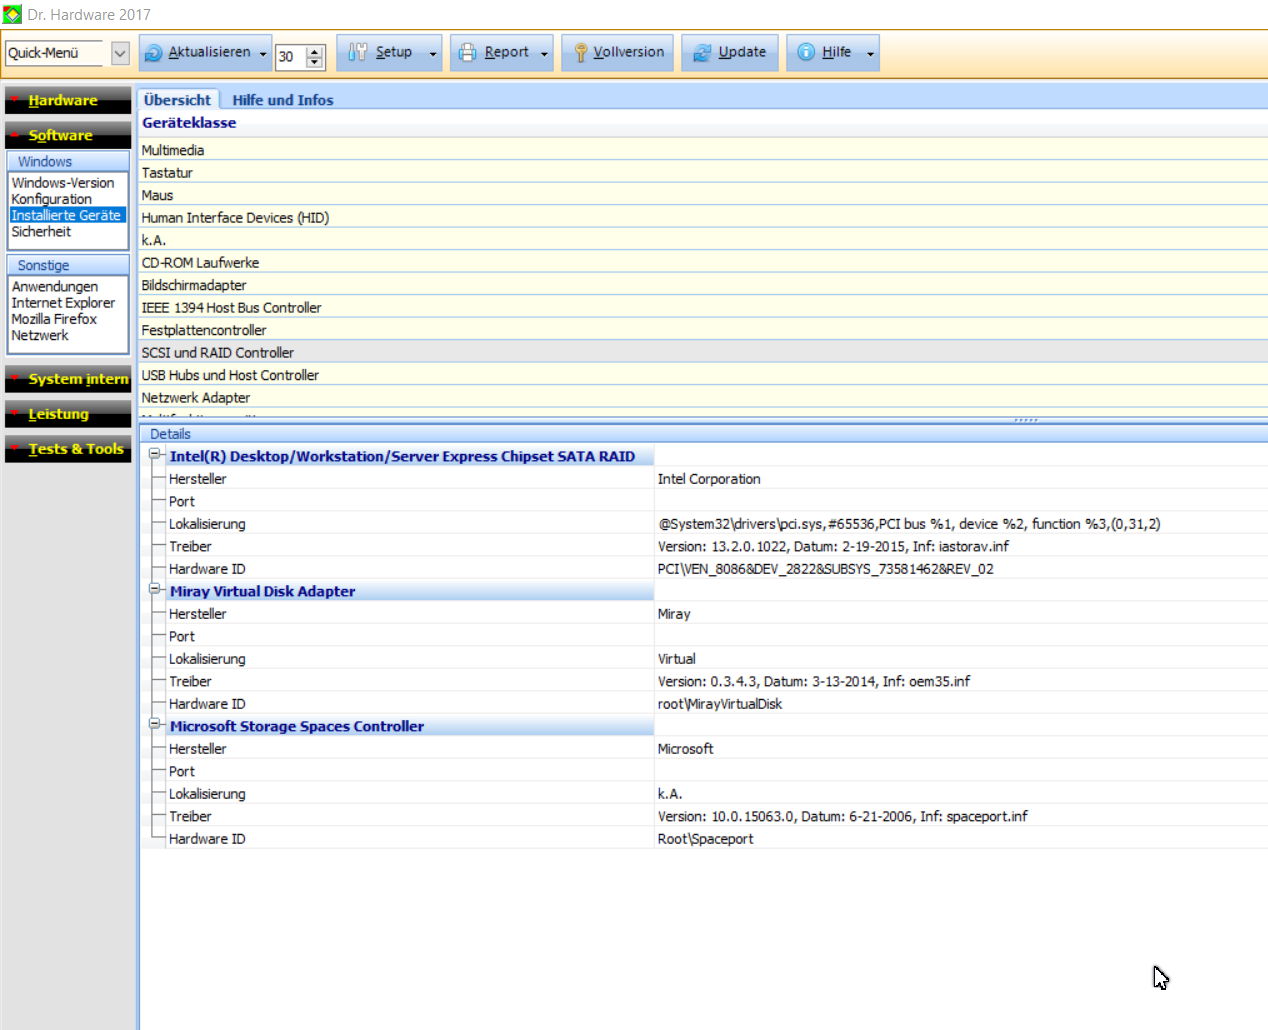Image resolution: width=1268 pixels, height=1030 pixels.
Task: Select the k.A. device class row
Action: point(703,240)
